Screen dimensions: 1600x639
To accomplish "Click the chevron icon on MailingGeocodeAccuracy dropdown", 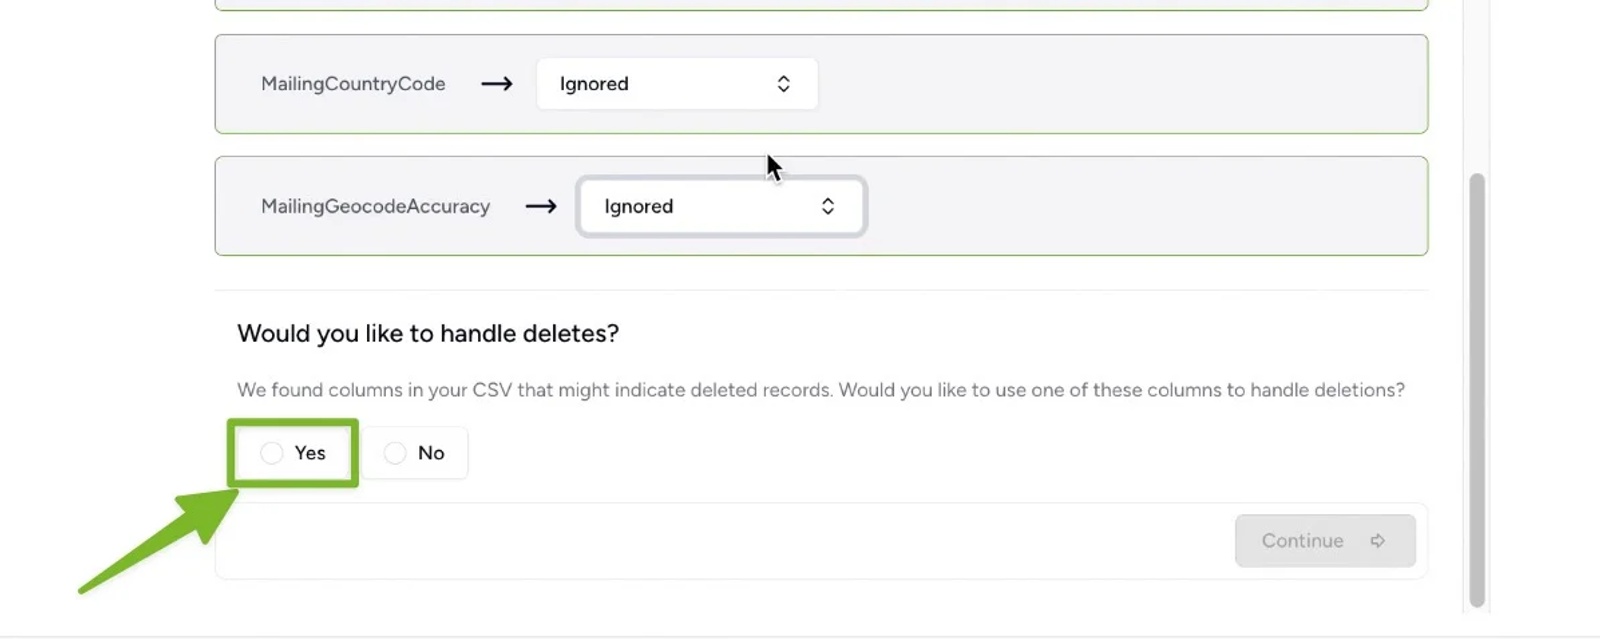I will click(827, 206).
